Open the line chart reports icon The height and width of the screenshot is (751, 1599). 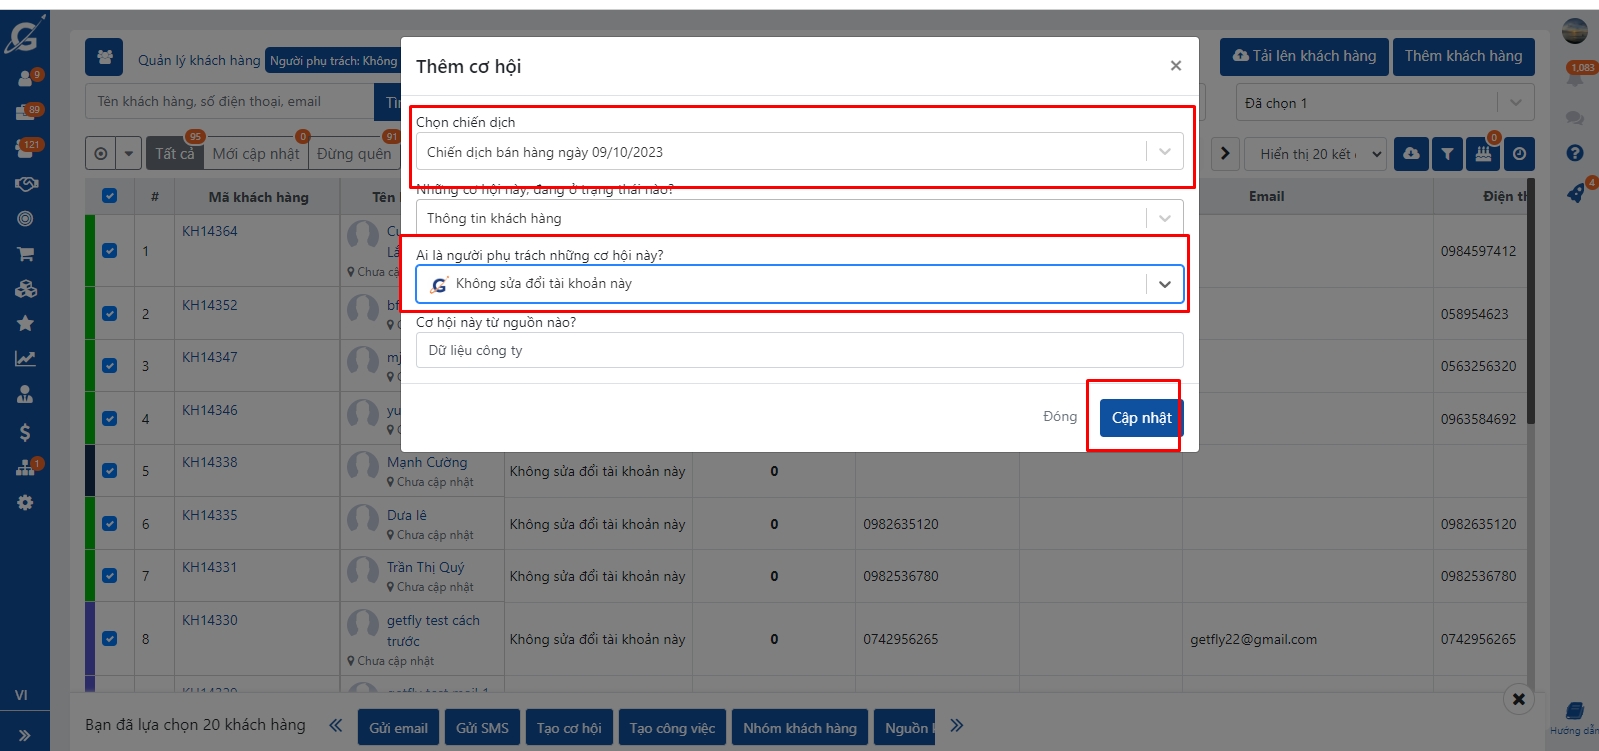(25, 358)
